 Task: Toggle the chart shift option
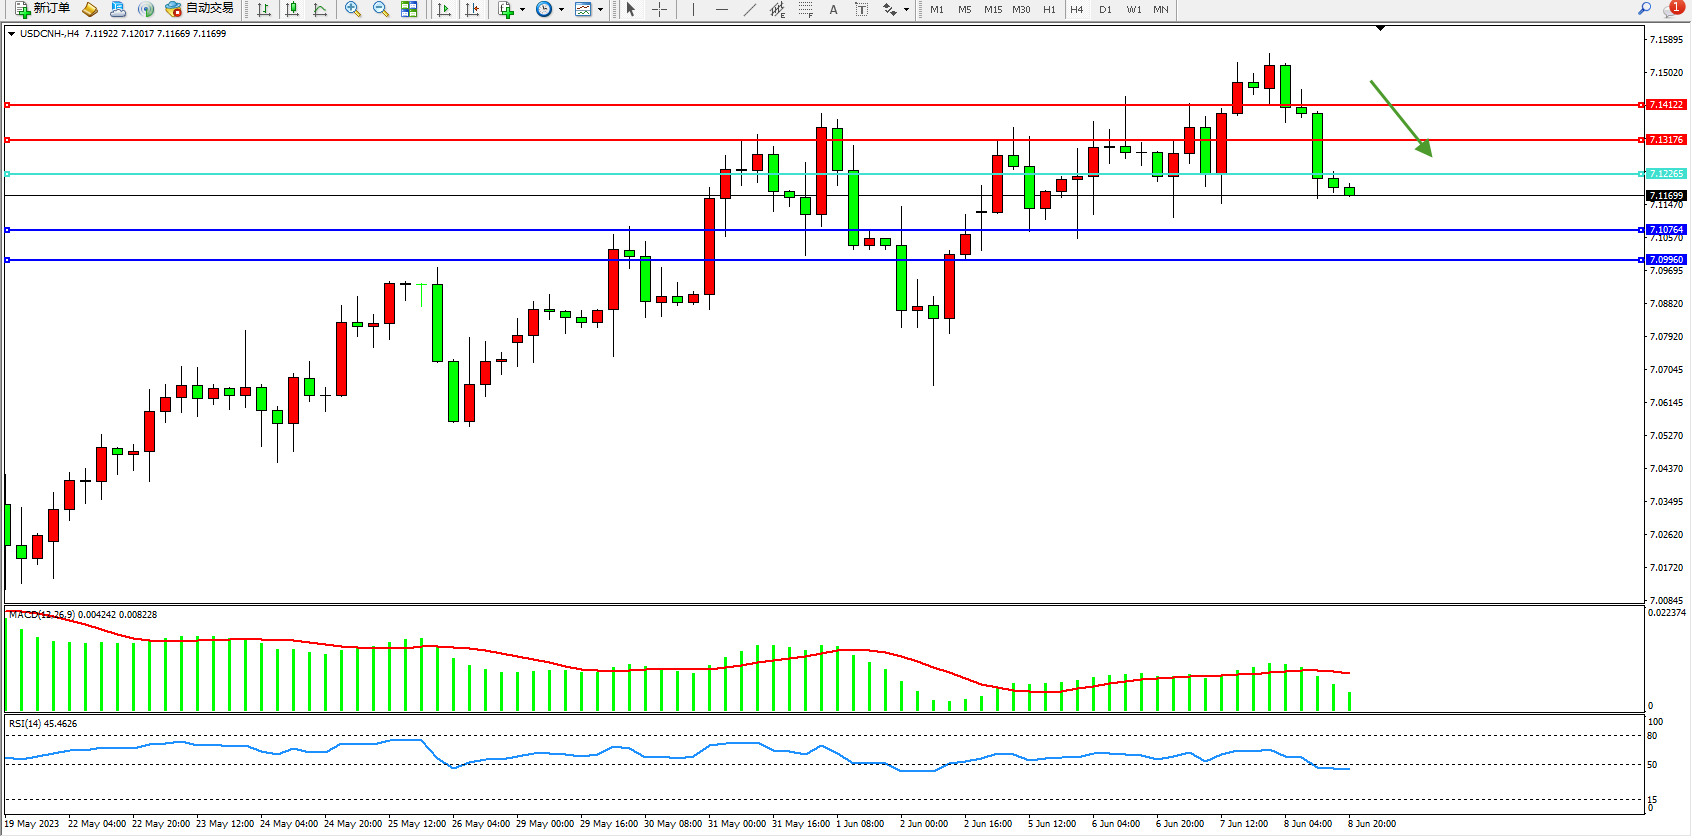tap(472, 9)
